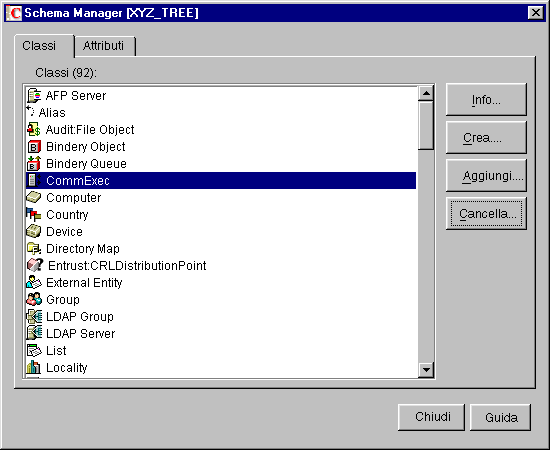Click the Alias class icon
This screenshot has height=450, width=550.
31,112
